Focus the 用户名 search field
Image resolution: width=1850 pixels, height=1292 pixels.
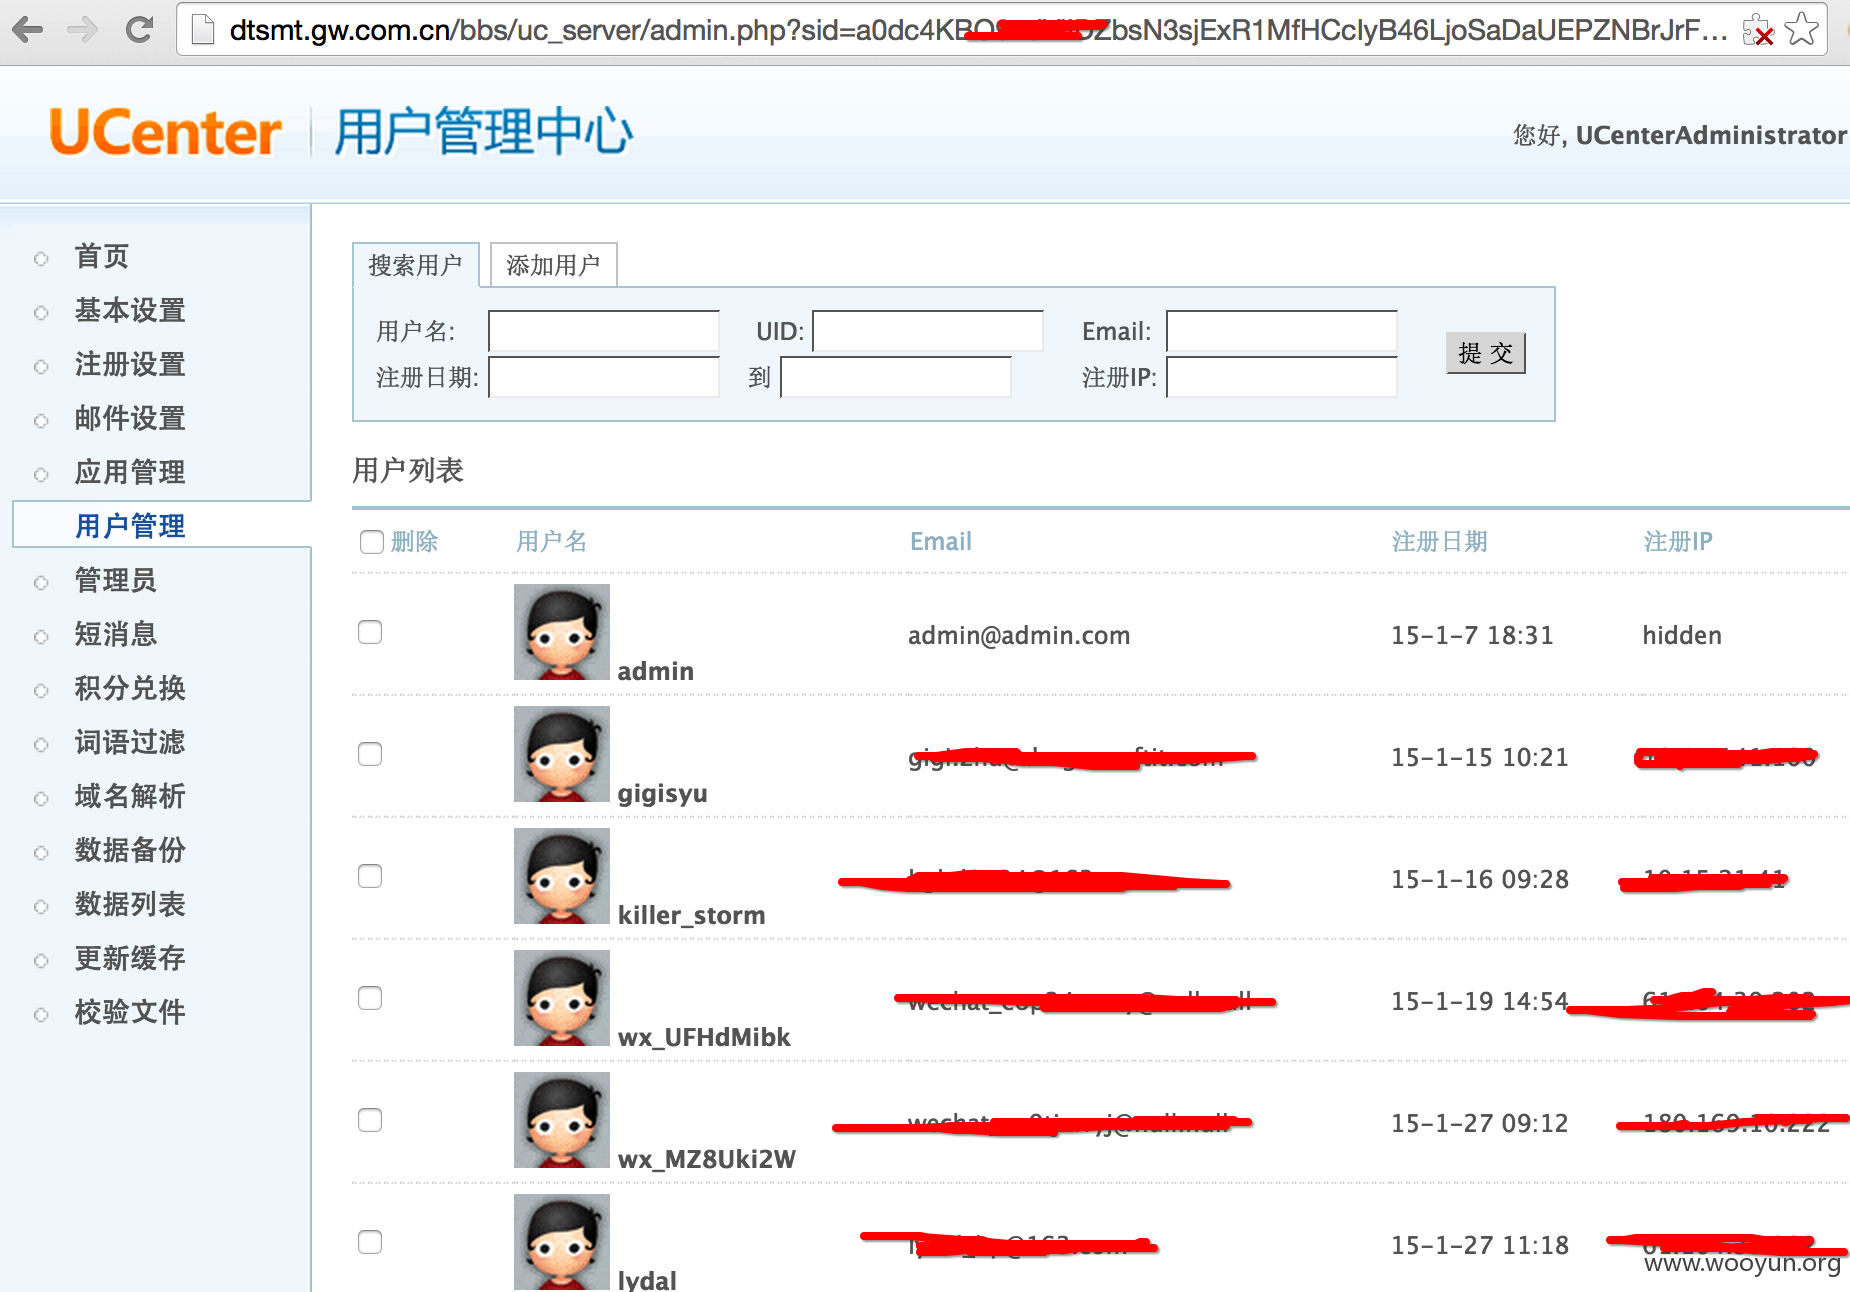604,331
